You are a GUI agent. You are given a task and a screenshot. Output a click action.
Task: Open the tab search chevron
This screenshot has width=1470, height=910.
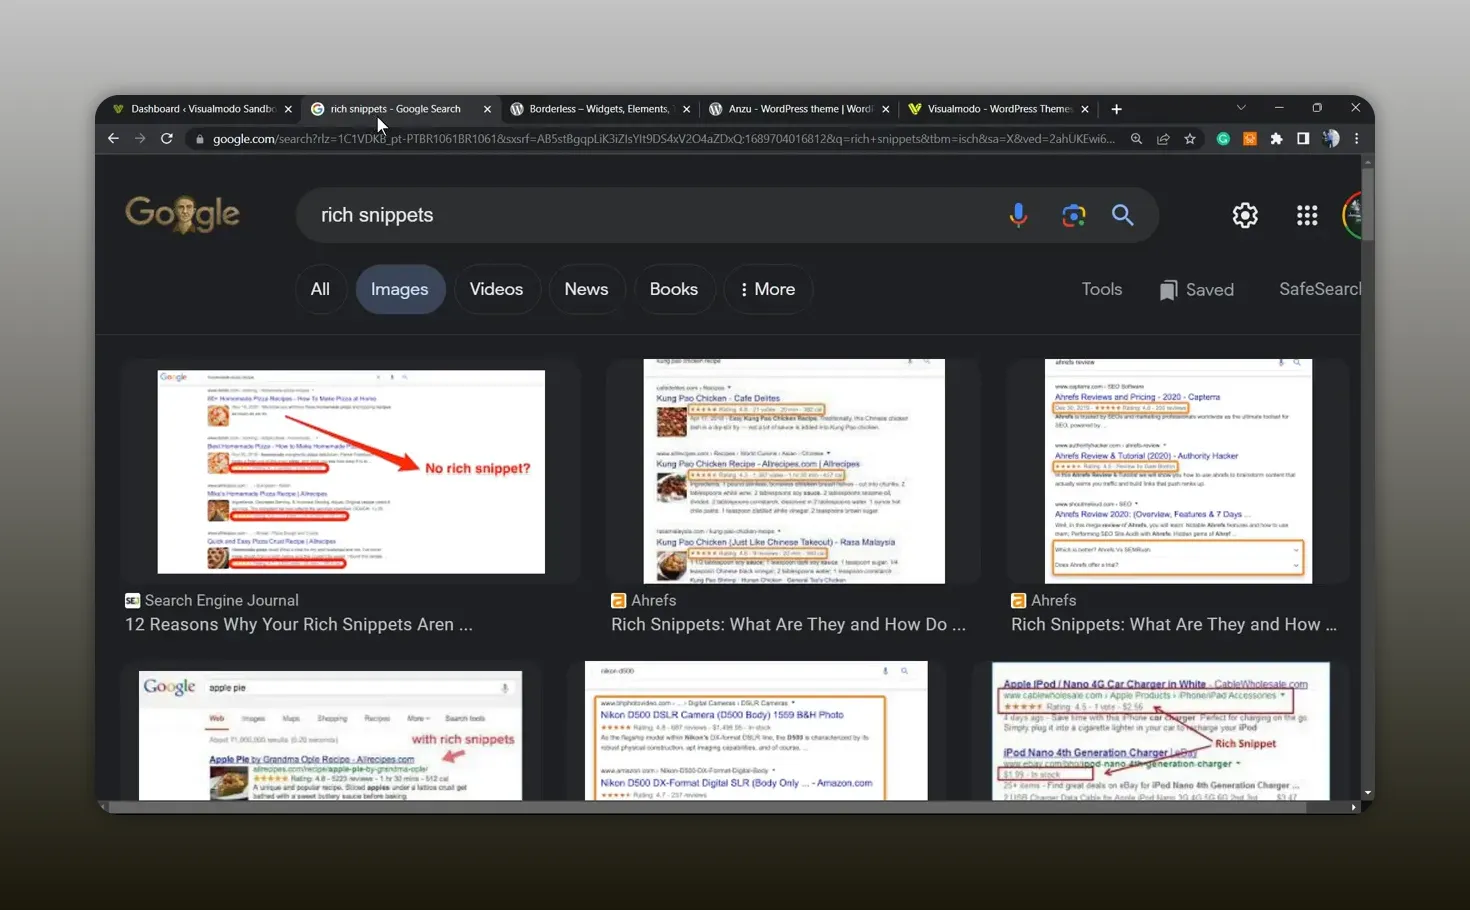1241,108
